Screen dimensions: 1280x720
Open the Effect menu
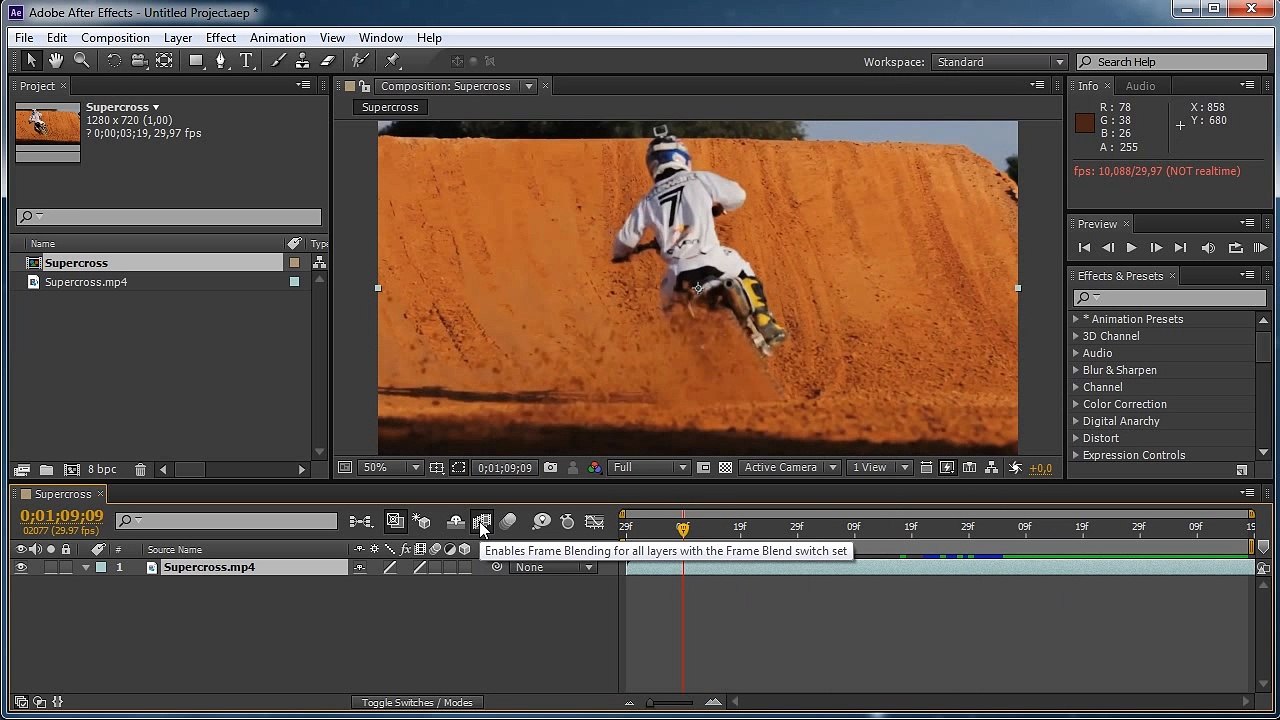[221, 38]
